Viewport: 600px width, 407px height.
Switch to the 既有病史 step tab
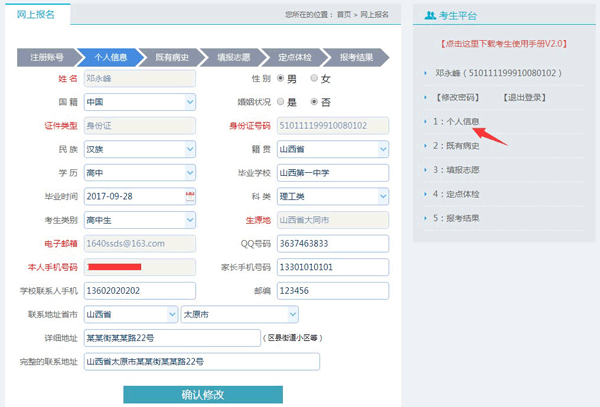pyautogui.click(x=178, y=57)
